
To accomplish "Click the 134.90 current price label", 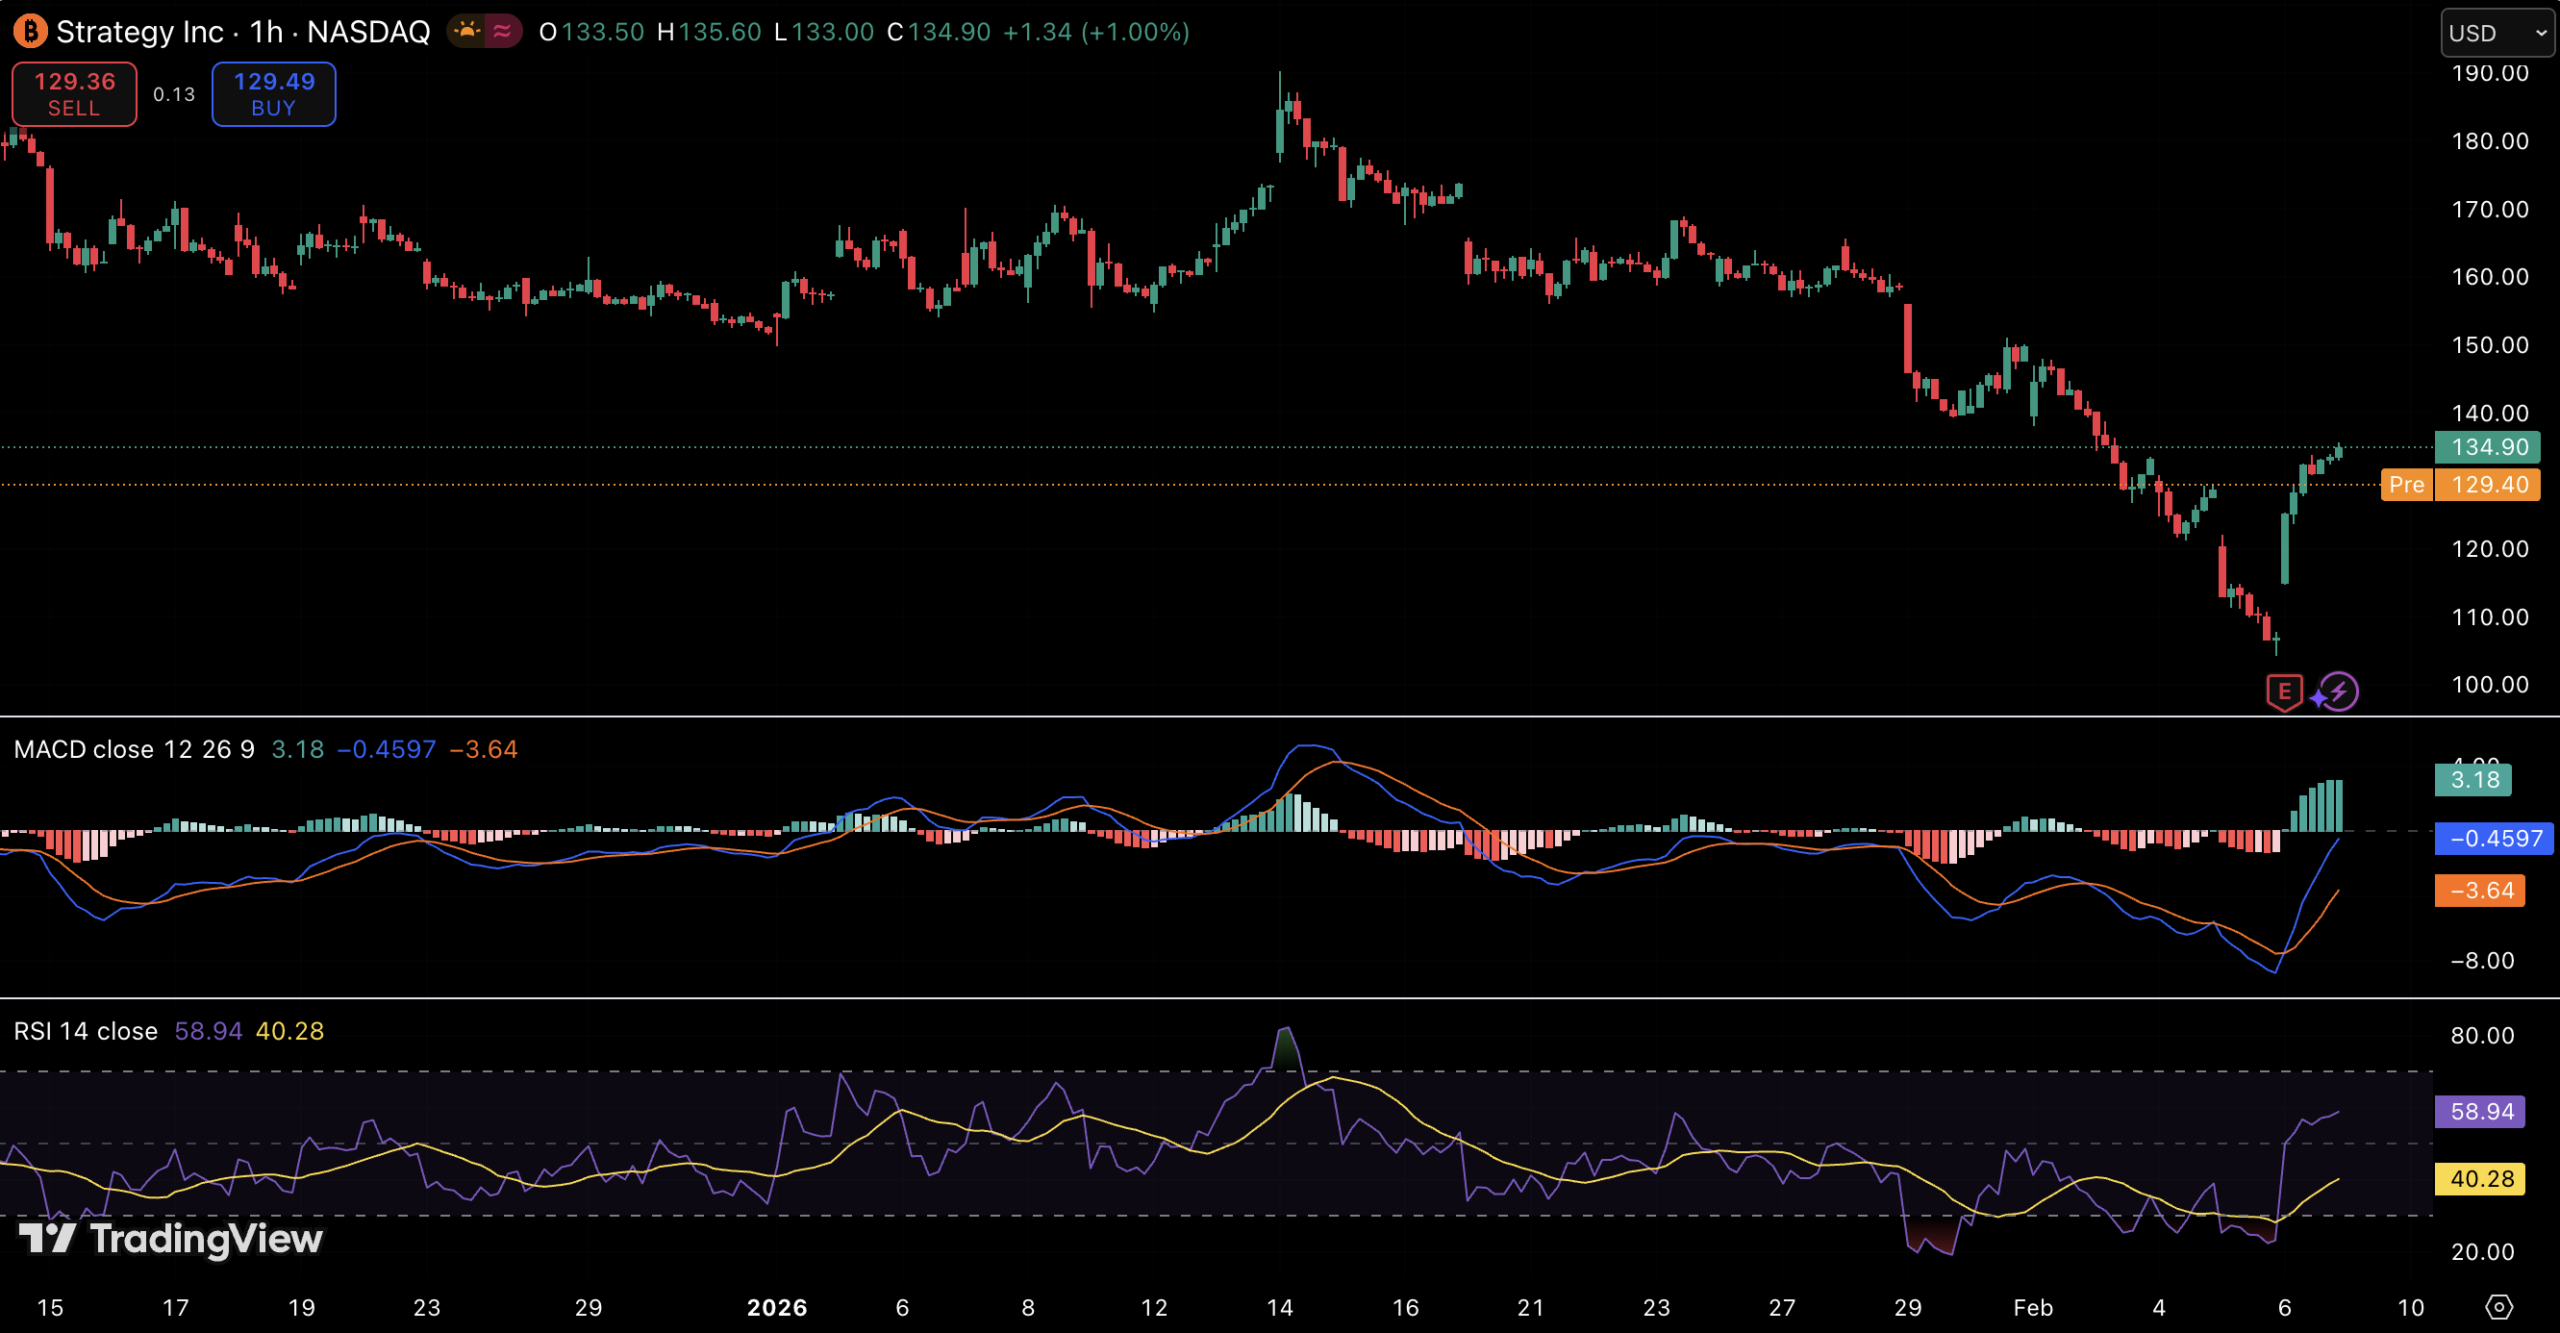I will pos(2488,447).
